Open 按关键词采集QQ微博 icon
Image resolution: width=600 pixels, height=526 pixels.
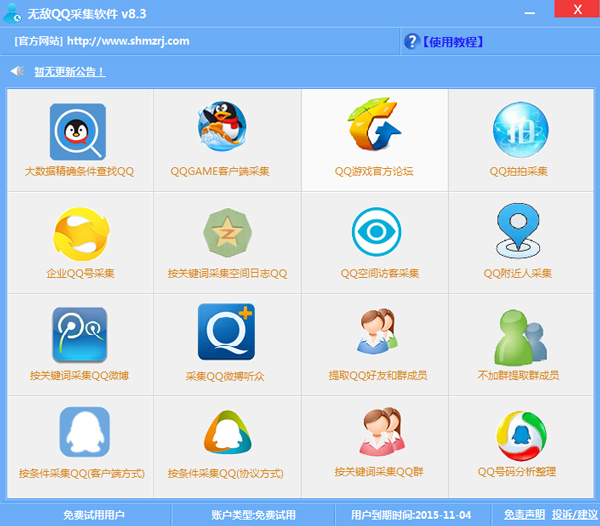(80, 335)
